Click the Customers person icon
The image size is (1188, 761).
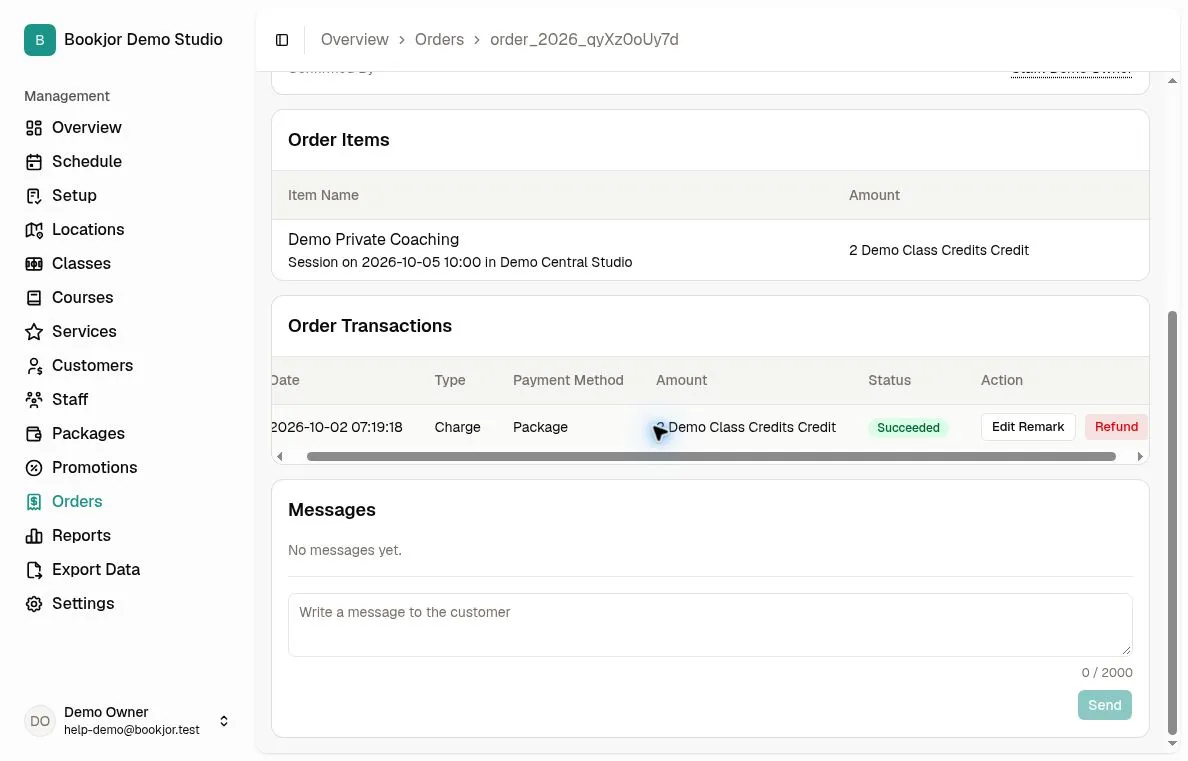[33, 366]
